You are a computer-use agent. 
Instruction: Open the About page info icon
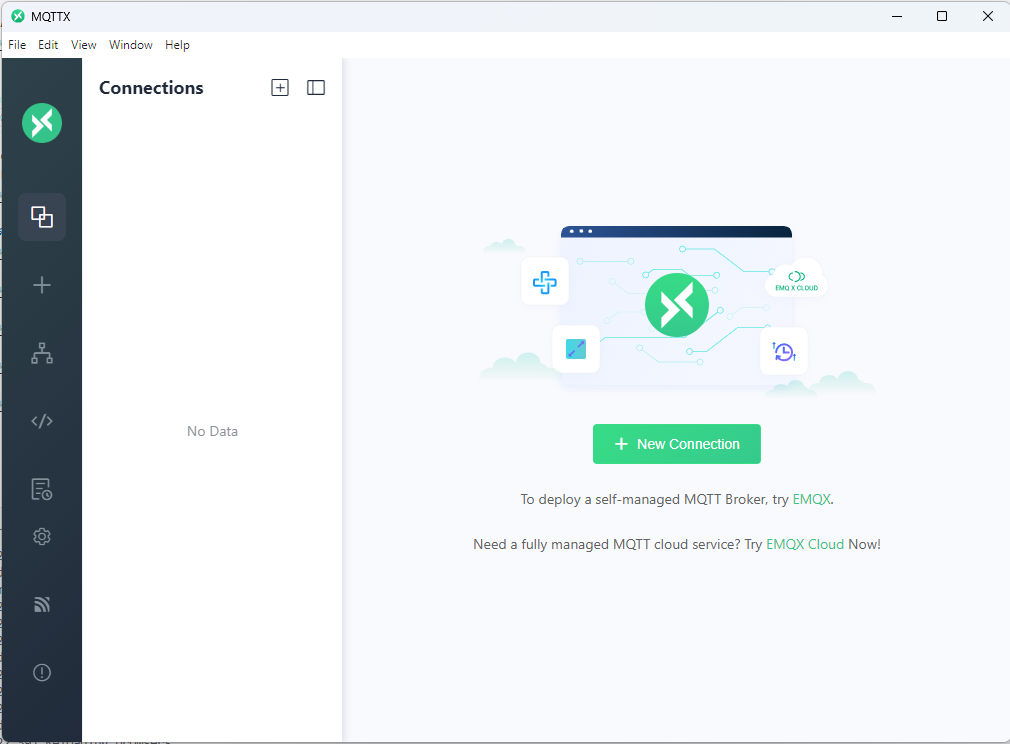point(42,673)
